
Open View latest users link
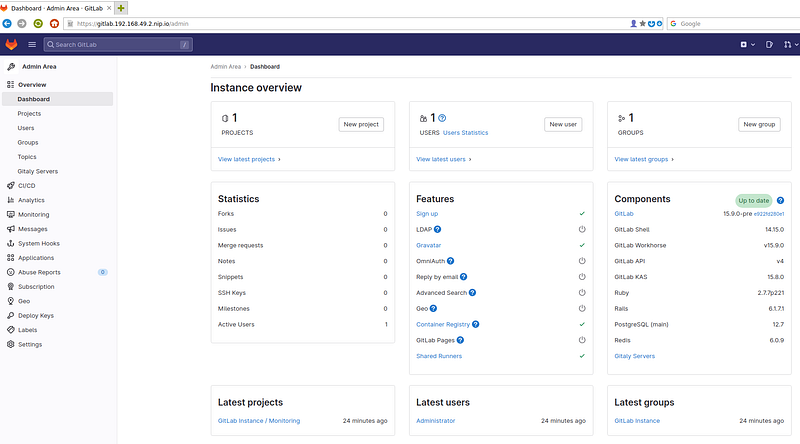[x=443, y=159]
